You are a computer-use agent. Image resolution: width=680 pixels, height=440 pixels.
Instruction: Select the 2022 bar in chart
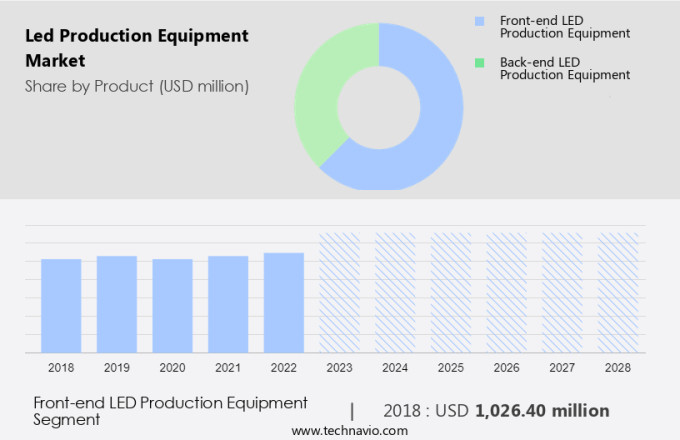pos(284,302)
